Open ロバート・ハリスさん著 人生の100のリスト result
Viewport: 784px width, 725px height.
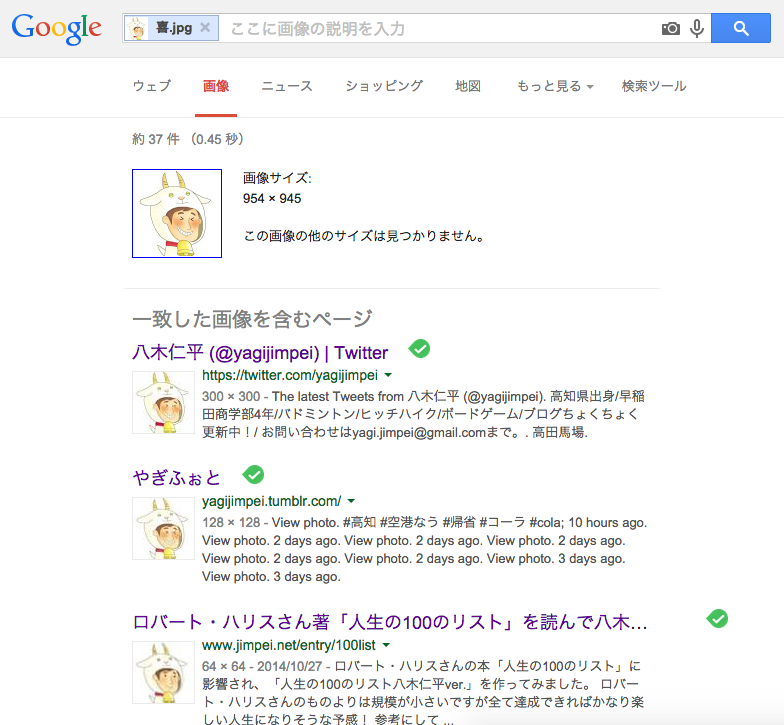(x=390, y=622)
